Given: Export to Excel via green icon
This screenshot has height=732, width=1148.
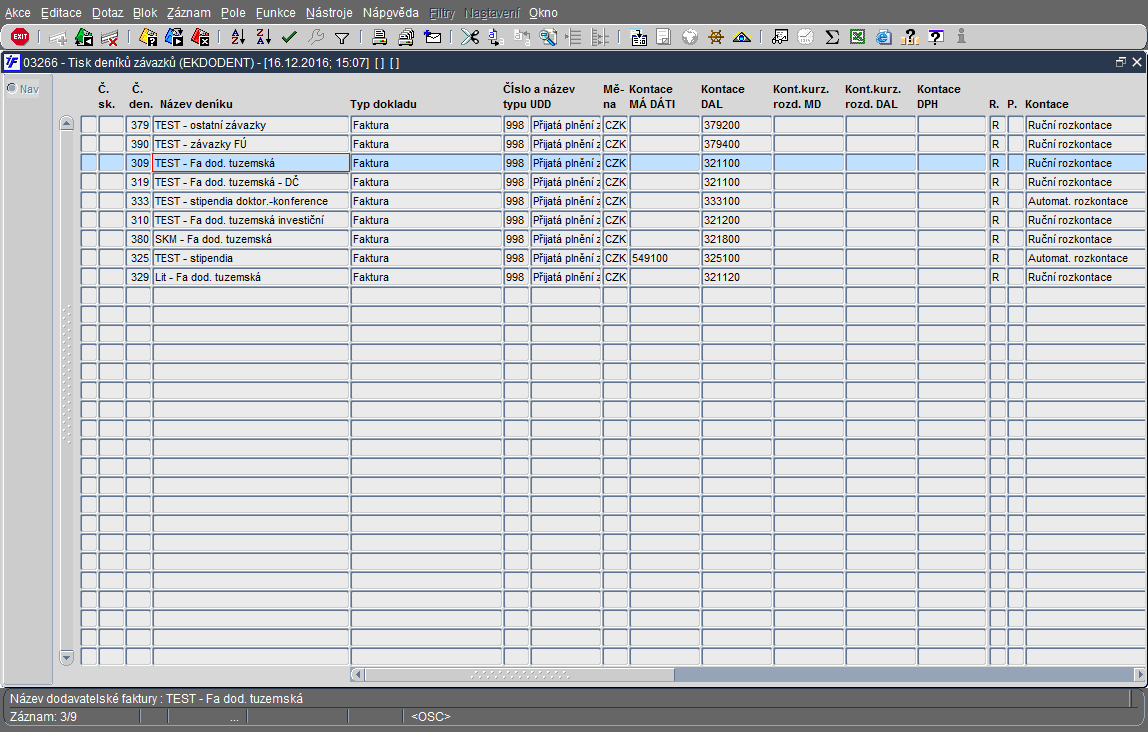Looking at the screenshot, I should [x=857, y=37].
